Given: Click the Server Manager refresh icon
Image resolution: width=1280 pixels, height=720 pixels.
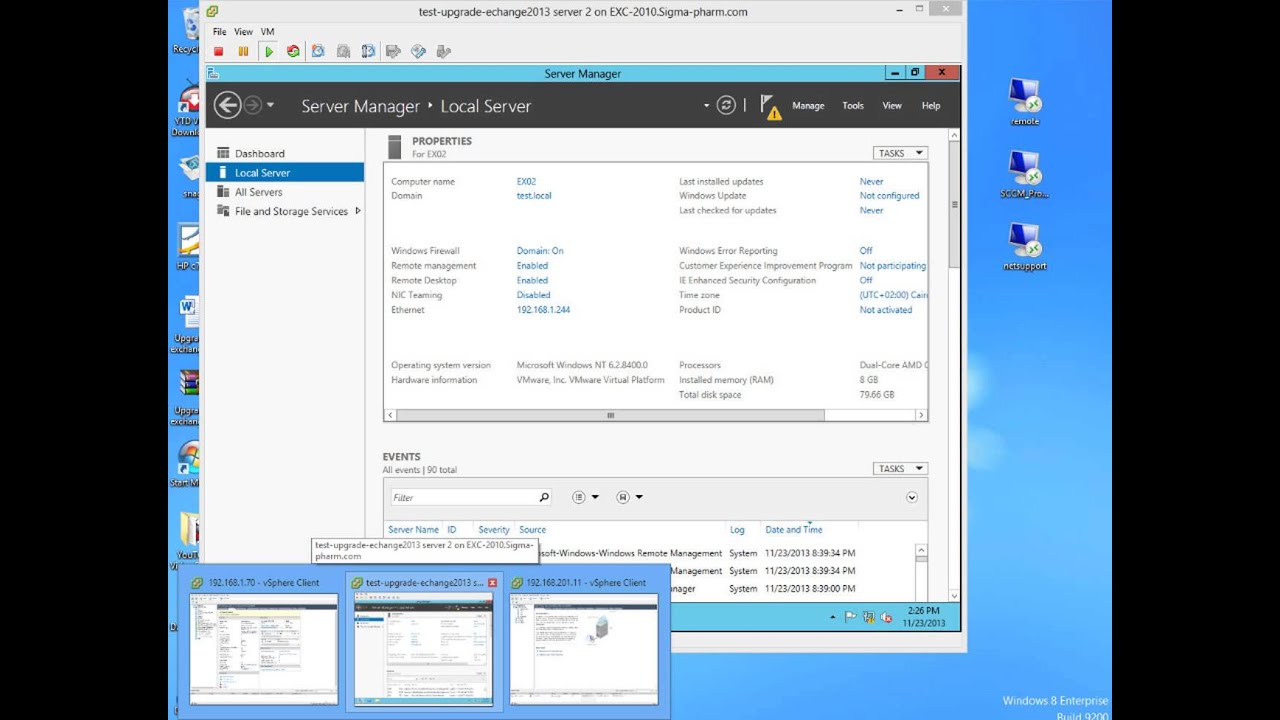Looking at the screenshot, I should point(726,106).
